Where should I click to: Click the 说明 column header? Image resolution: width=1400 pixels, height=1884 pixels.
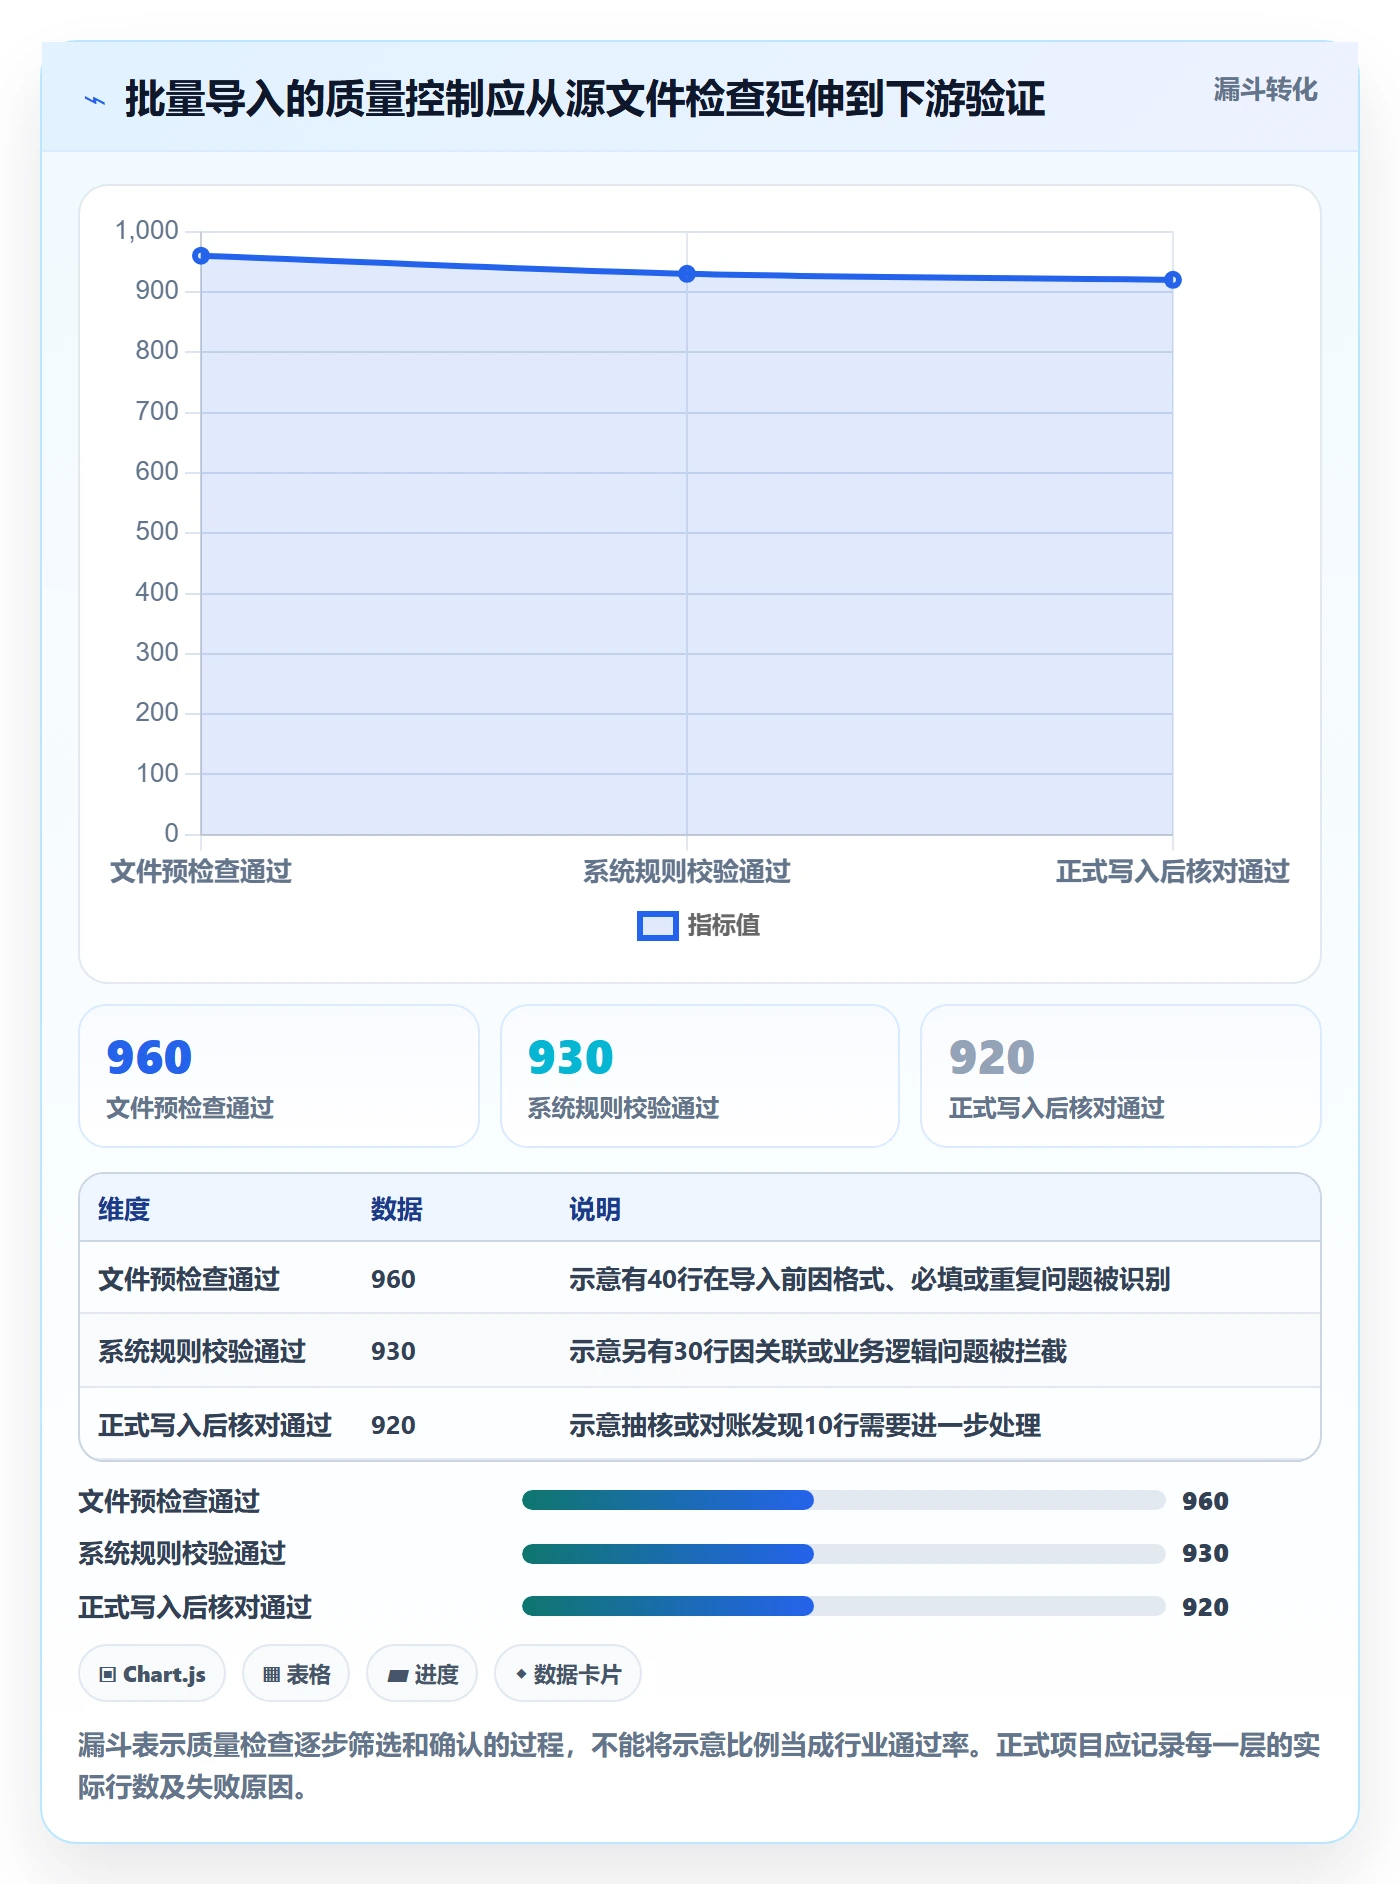click(595, 1209)
